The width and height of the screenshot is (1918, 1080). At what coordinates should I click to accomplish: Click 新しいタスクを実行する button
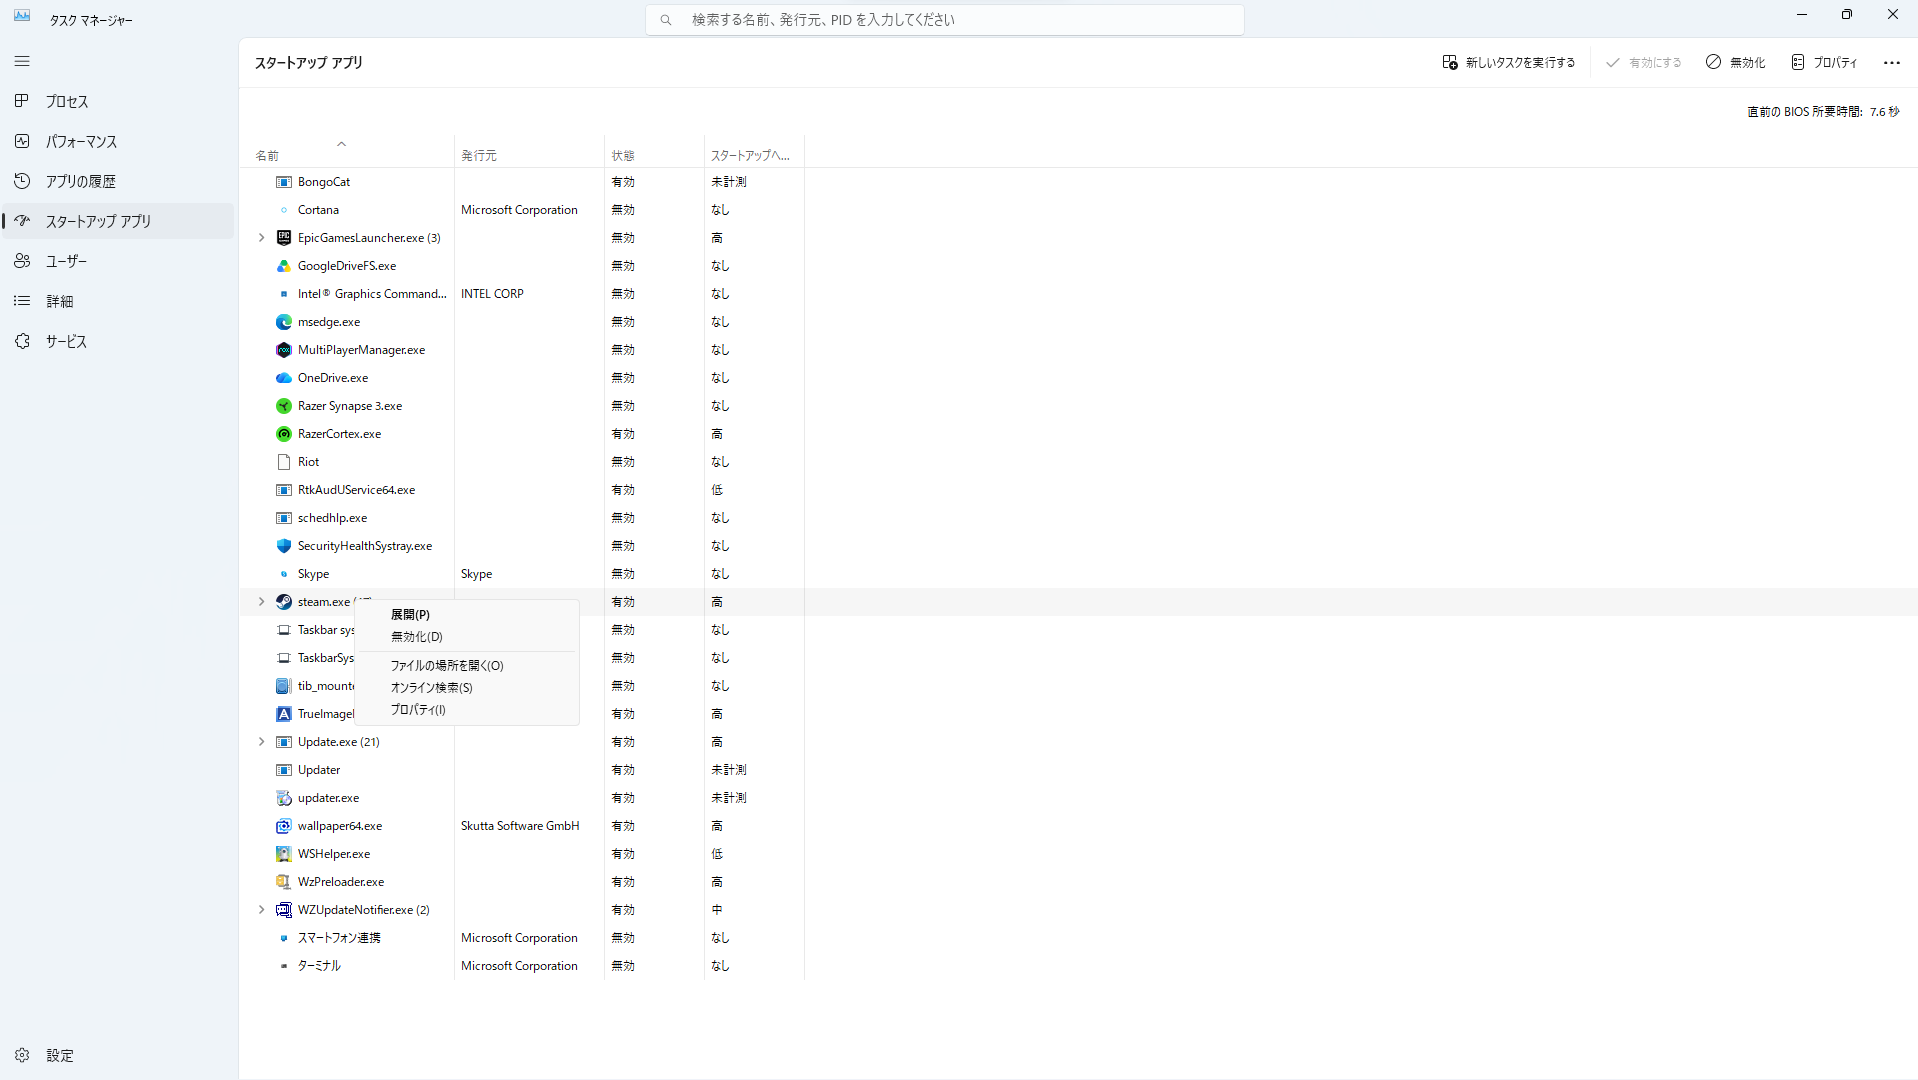click(1508, 62)
